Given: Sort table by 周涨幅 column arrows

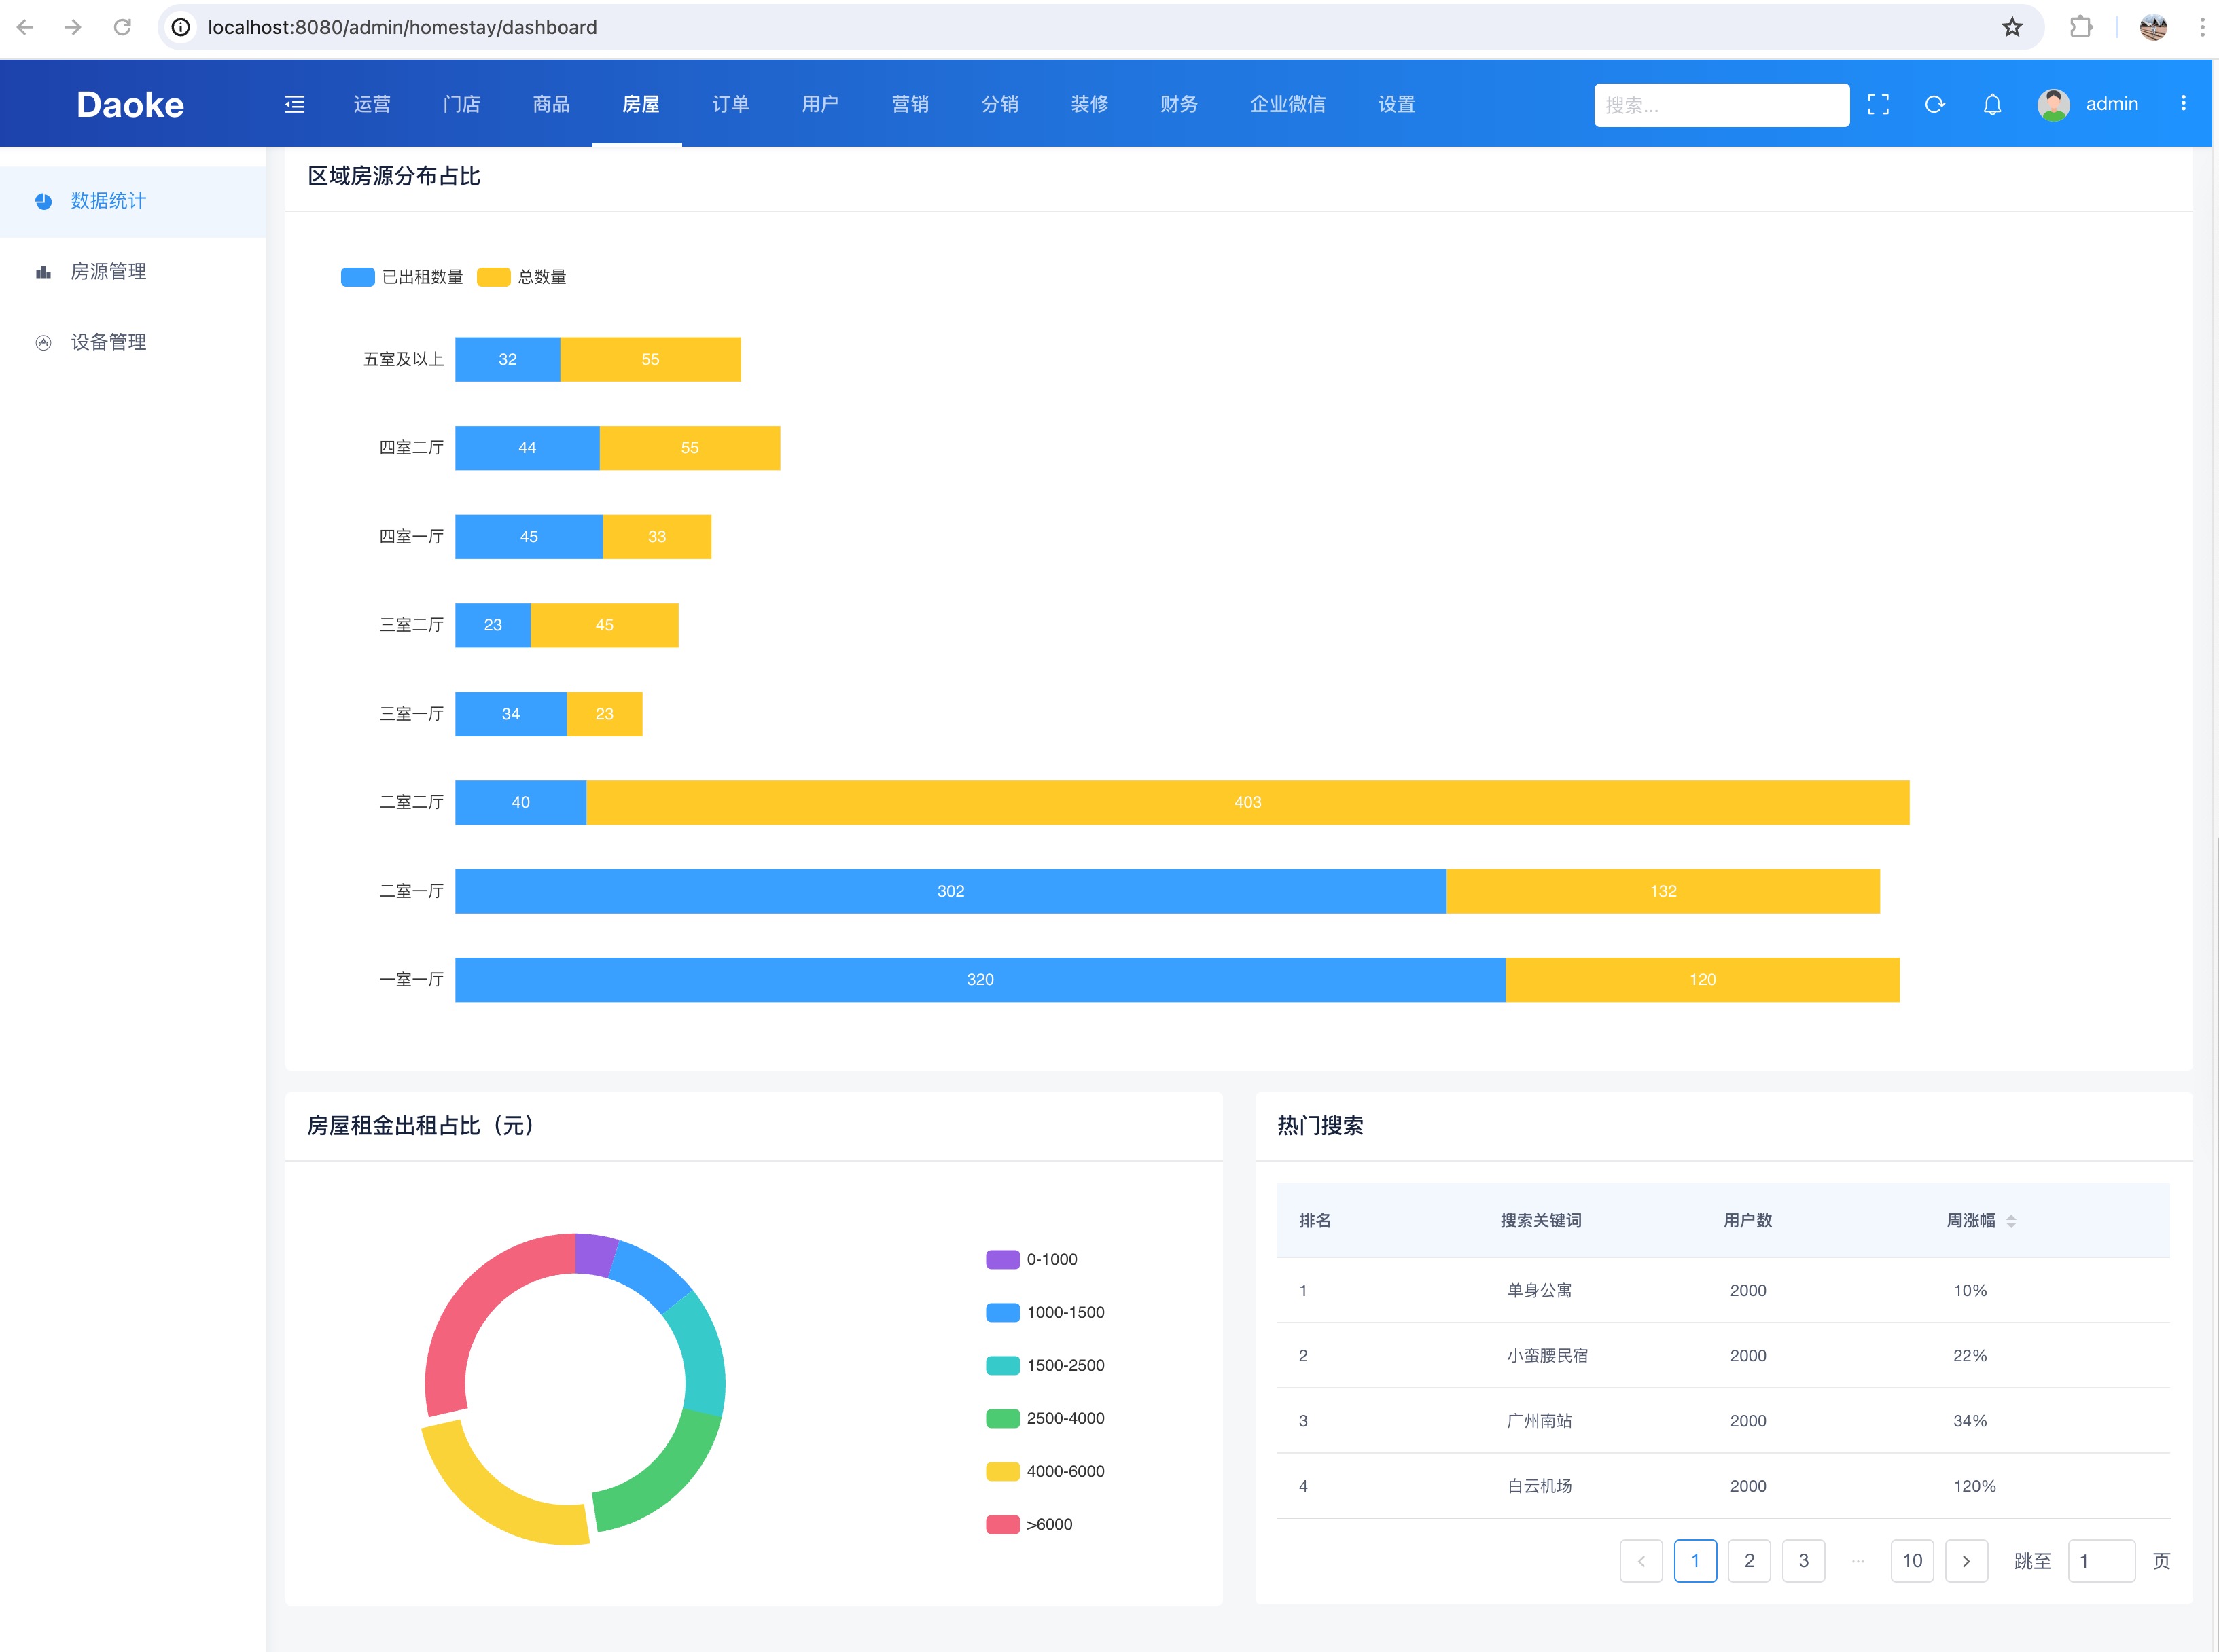Looking at the screenshot, I should click(2011, 1221).
